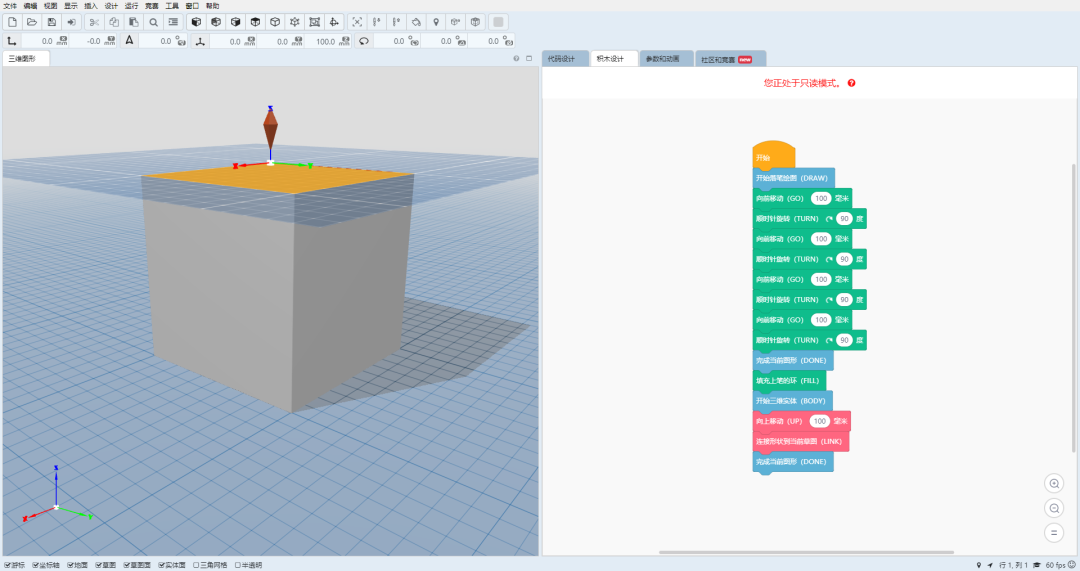Click the horizontal scrollbar under blocks workspace
The width and height of the screenshot is (1080, 571).
tap(805, 552)
